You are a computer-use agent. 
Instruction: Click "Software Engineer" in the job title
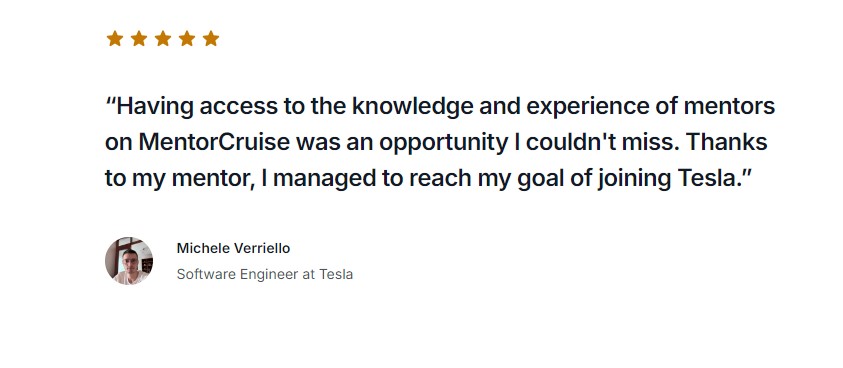tap(239, 274)
